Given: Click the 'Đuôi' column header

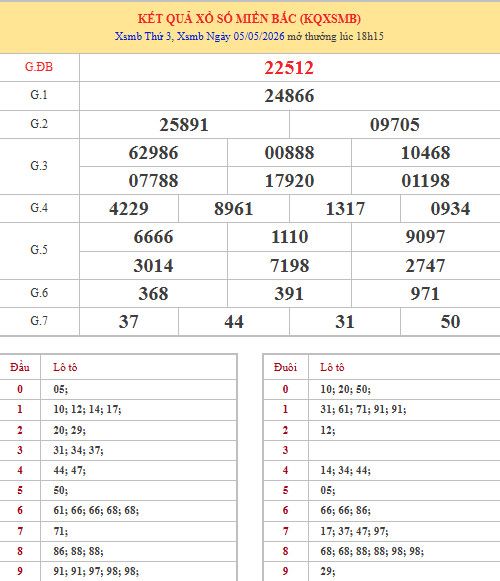Looking at the screenshot, I should click(285, 367).
